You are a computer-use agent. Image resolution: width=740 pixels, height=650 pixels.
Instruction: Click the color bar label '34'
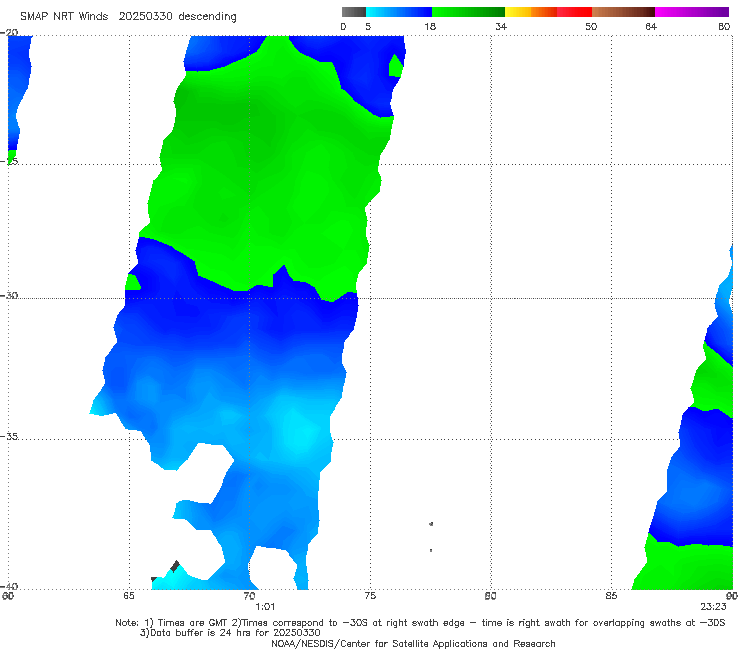(x=501, y=26)
